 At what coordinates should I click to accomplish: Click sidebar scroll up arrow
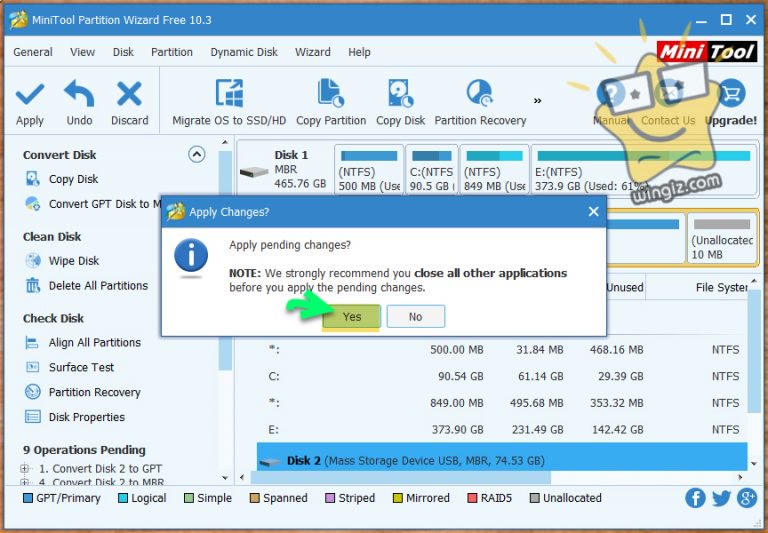pos(225,143)
